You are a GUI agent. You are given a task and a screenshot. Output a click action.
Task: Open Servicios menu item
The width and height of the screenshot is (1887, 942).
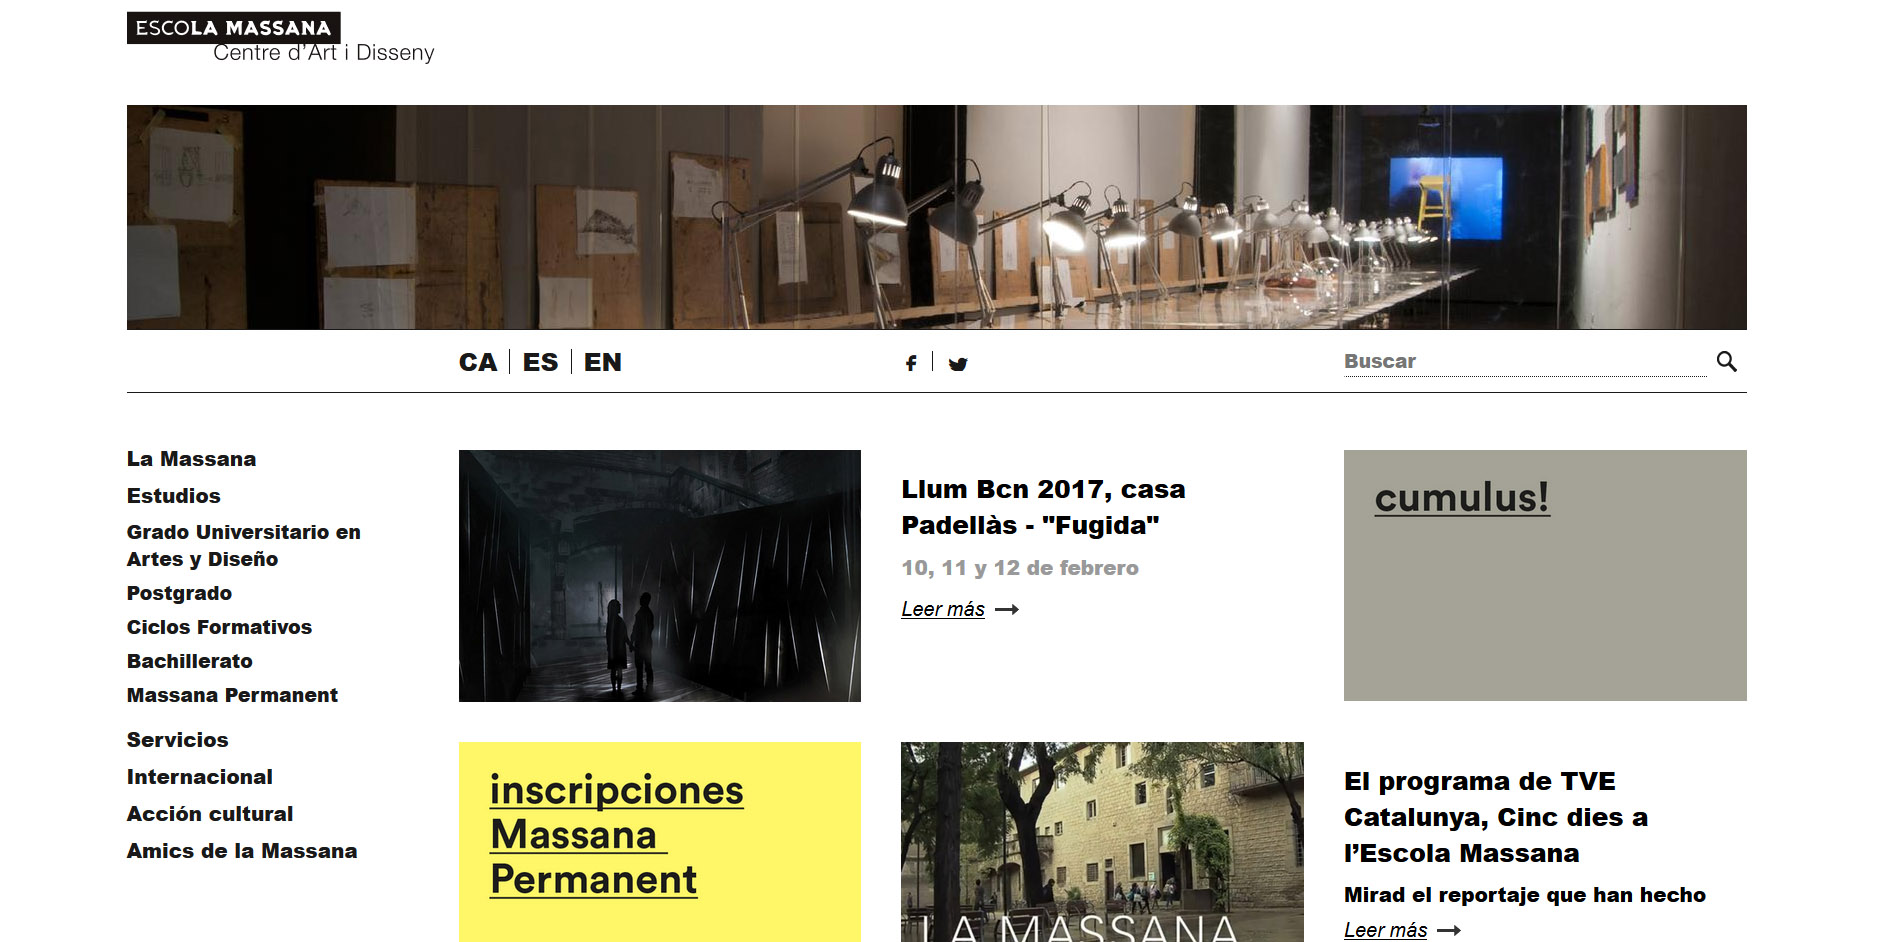pos(178,740)
